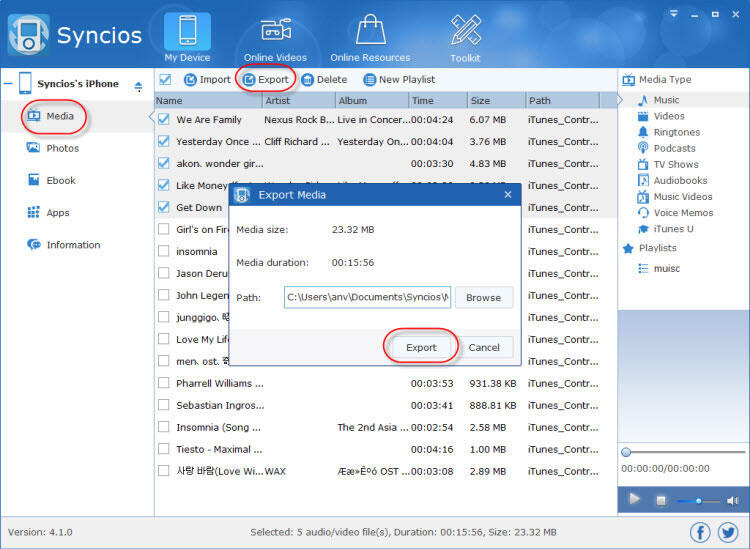The height and width of the screenshot is (549, 750).
Task: Sort the list by Time column
Action: [x=438, y=100]
